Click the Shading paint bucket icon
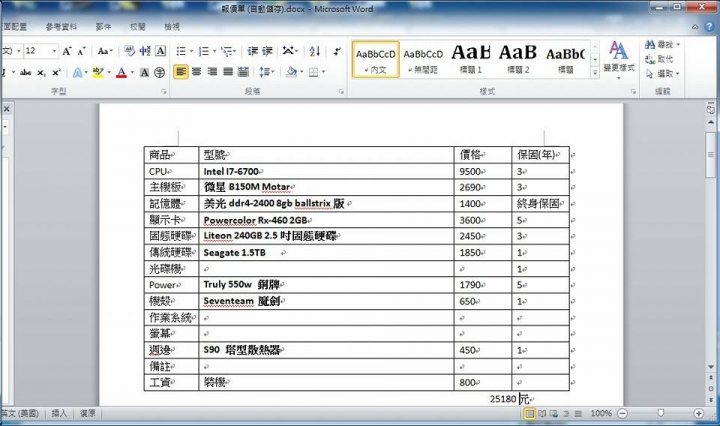Image resolution: width=720 pixels, height=426 pixels. point(291,72)
